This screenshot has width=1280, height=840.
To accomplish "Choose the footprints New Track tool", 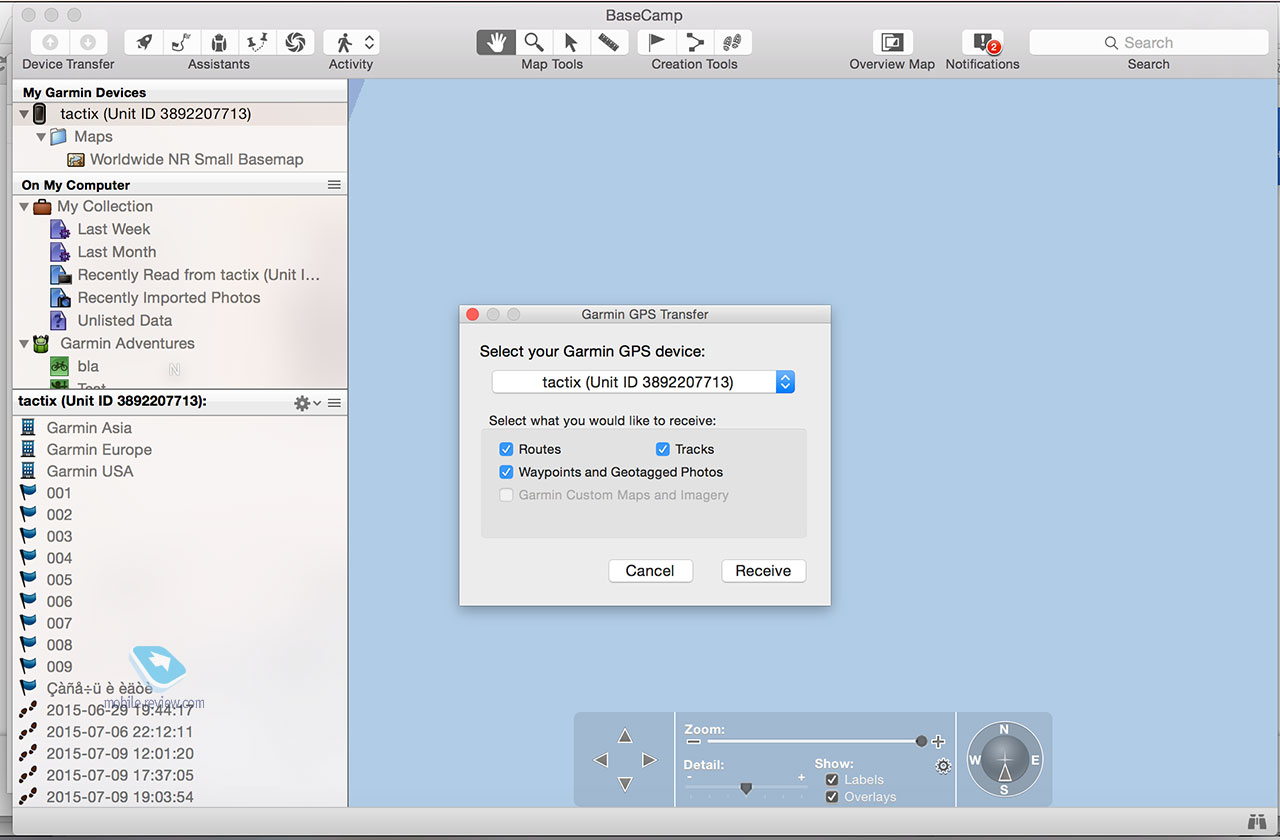I will pos(732,42).
